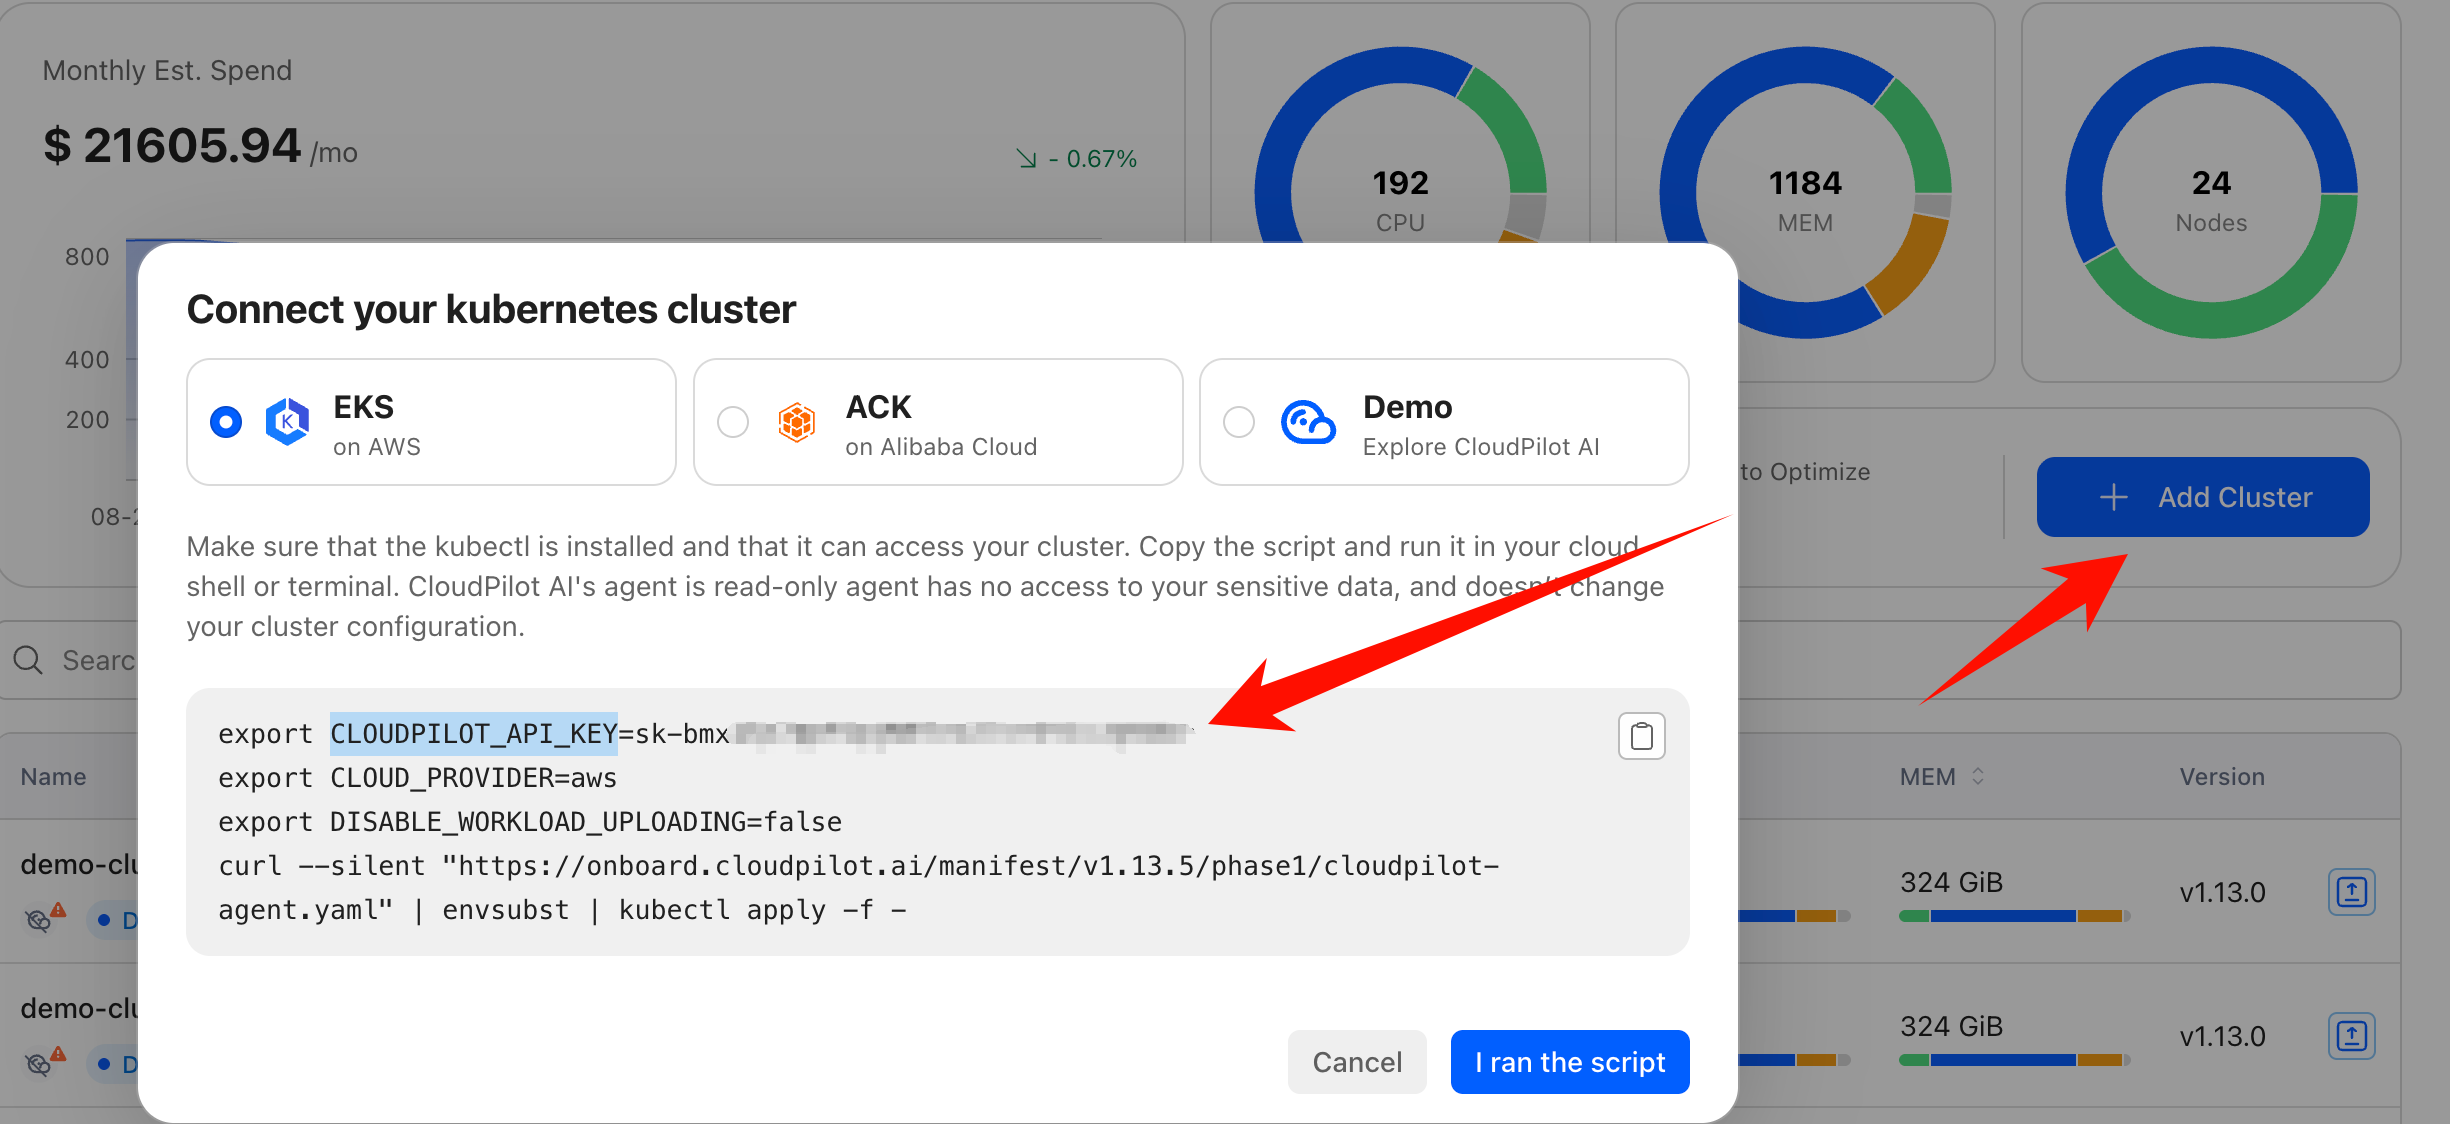Click the search magnifier icon
This screenshot has height=1124, width=2450.
pyautogui.click(x=28, y=660)
